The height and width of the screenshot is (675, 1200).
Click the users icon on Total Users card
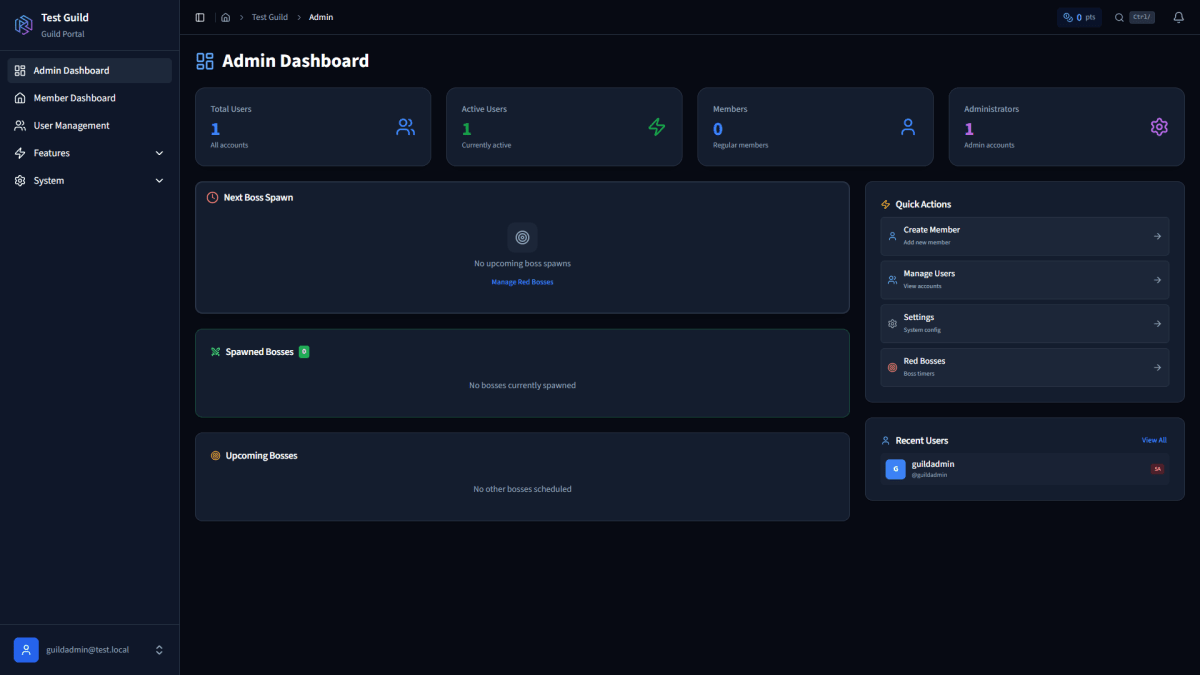coord(405,127)
